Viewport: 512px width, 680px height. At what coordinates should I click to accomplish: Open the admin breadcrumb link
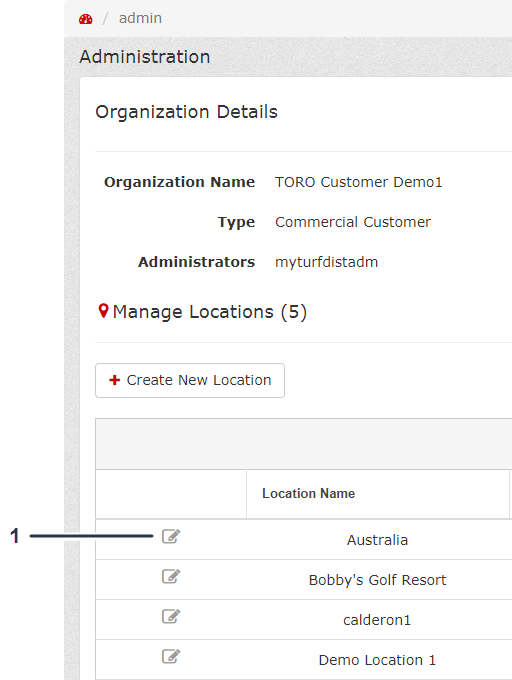pyautogui.click(x=140, y=18)
